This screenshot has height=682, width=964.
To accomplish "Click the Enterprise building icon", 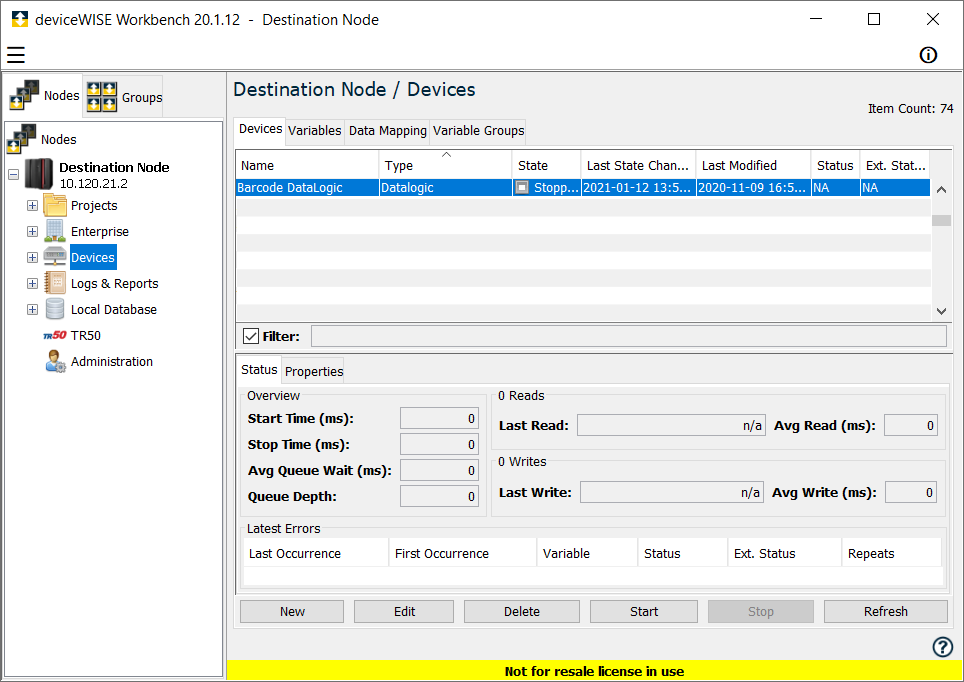I will pos(55,231).
